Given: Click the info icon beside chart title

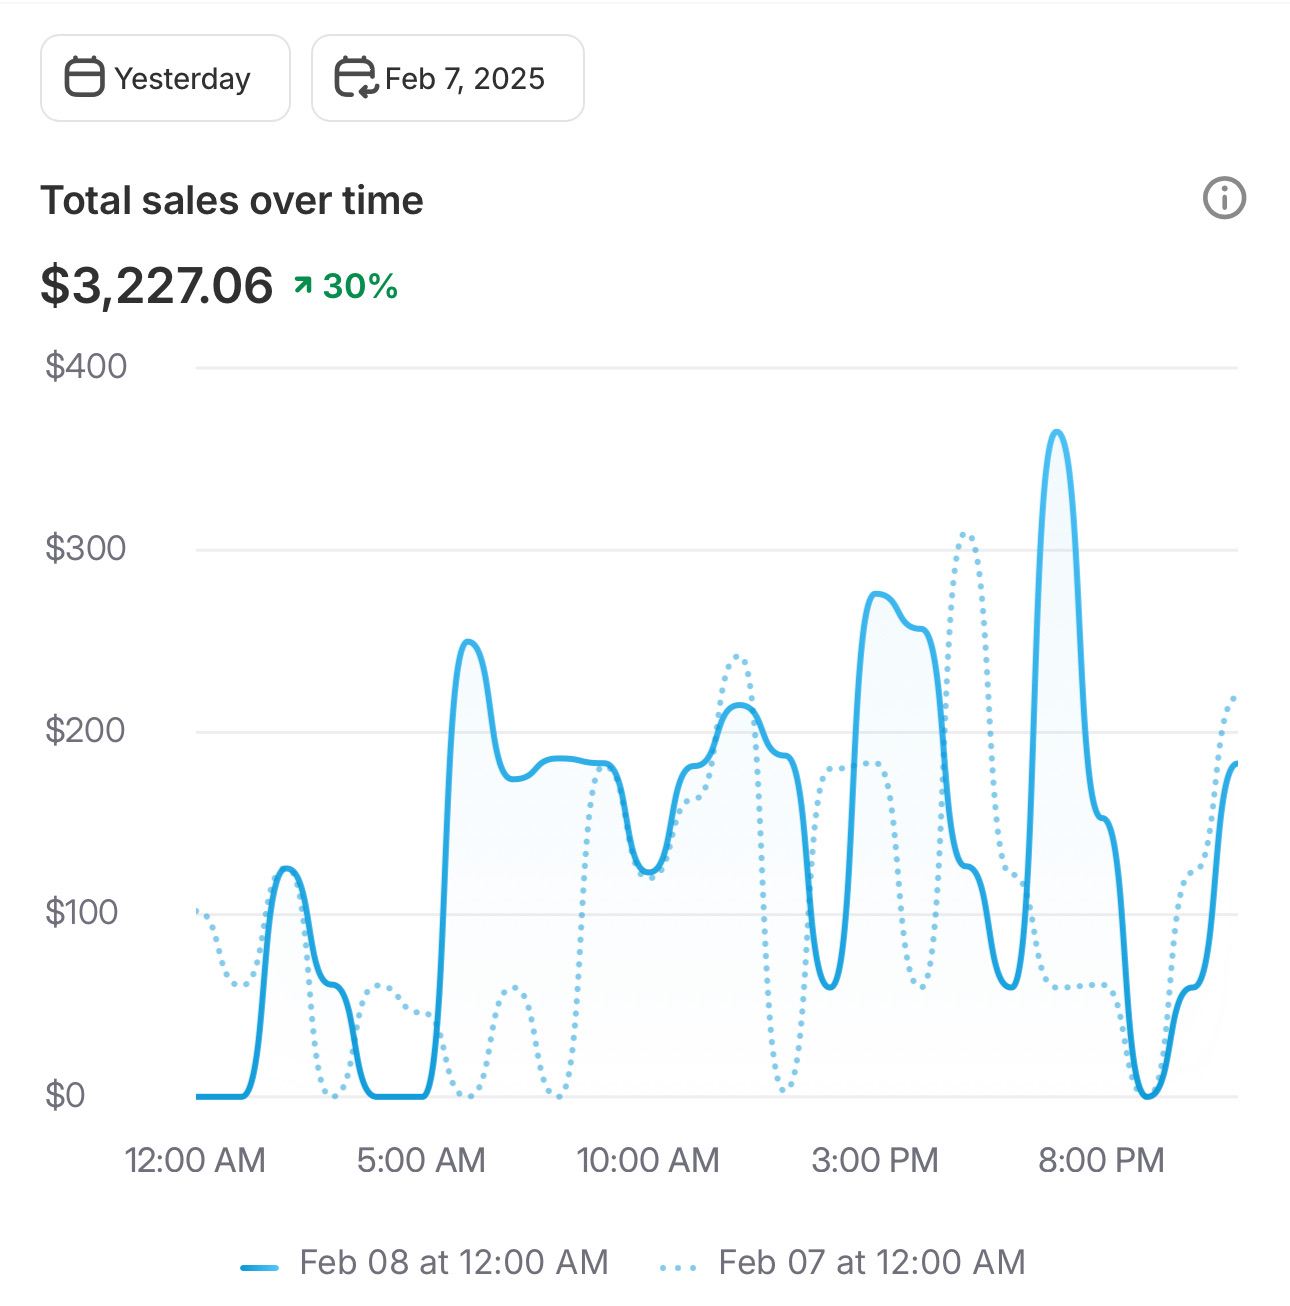Looking at the screenshot, I should (x=1224, y=198).
